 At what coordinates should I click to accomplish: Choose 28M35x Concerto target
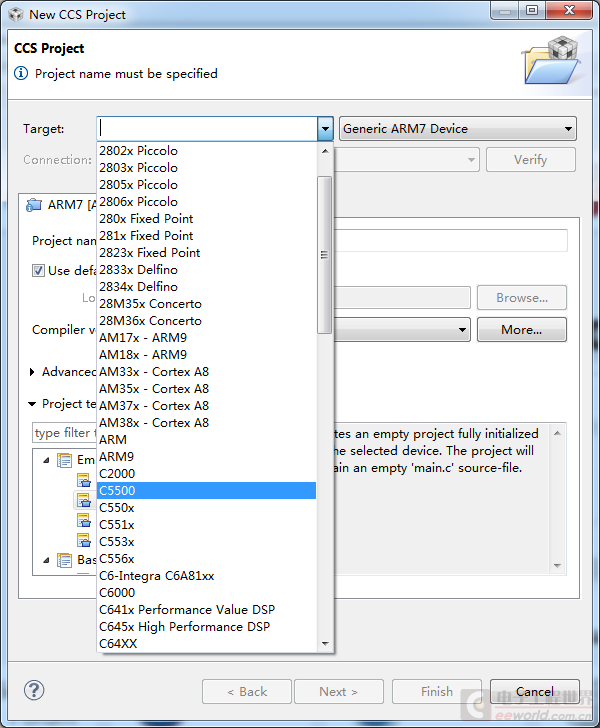click(x=207, y=304)
